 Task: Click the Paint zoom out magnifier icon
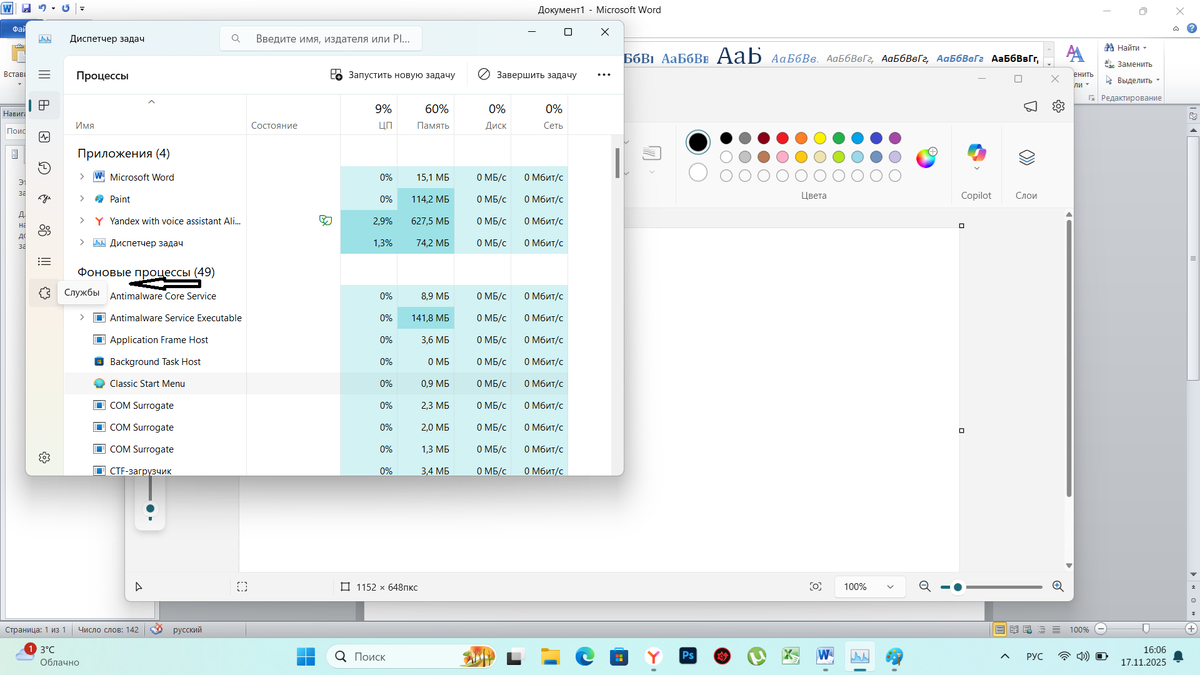pyautogui.click(x=925, y=587)
